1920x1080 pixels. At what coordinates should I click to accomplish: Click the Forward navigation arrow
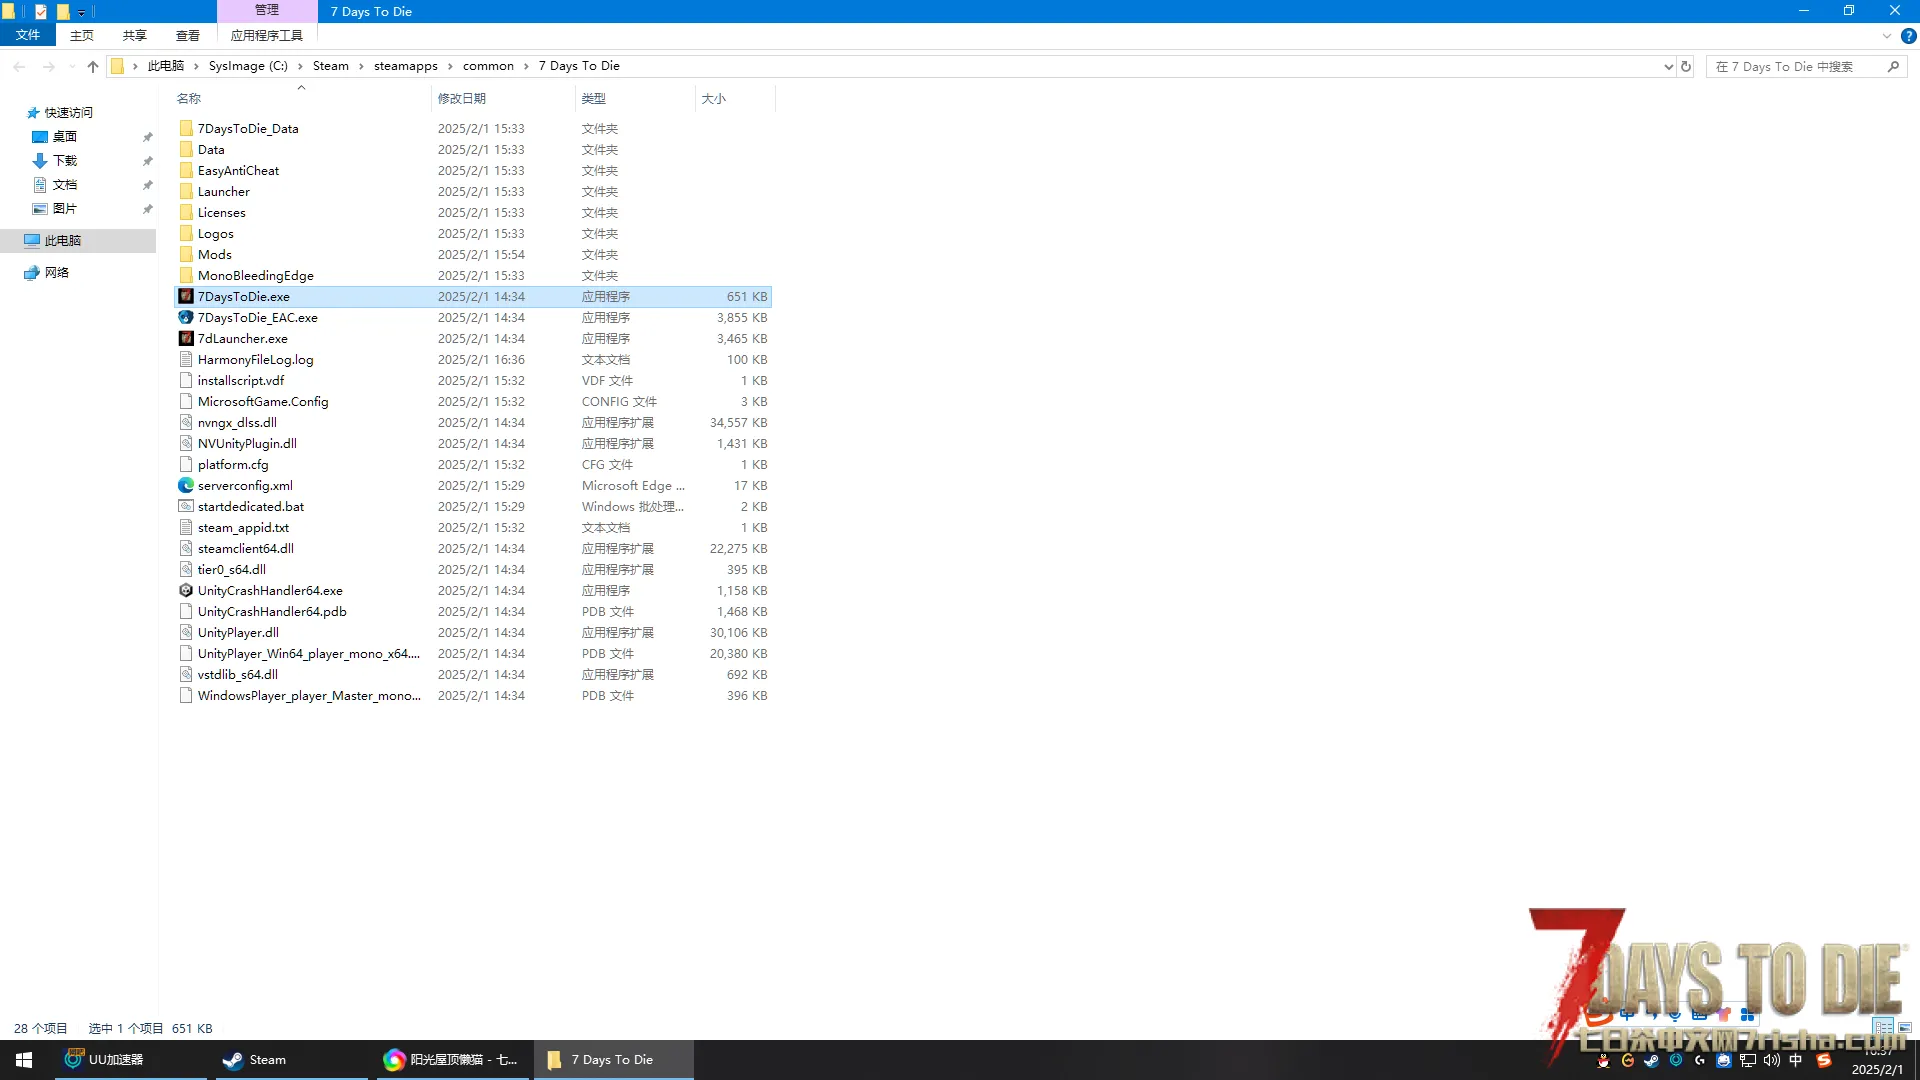pyautogui.click(x=49, y=66)
